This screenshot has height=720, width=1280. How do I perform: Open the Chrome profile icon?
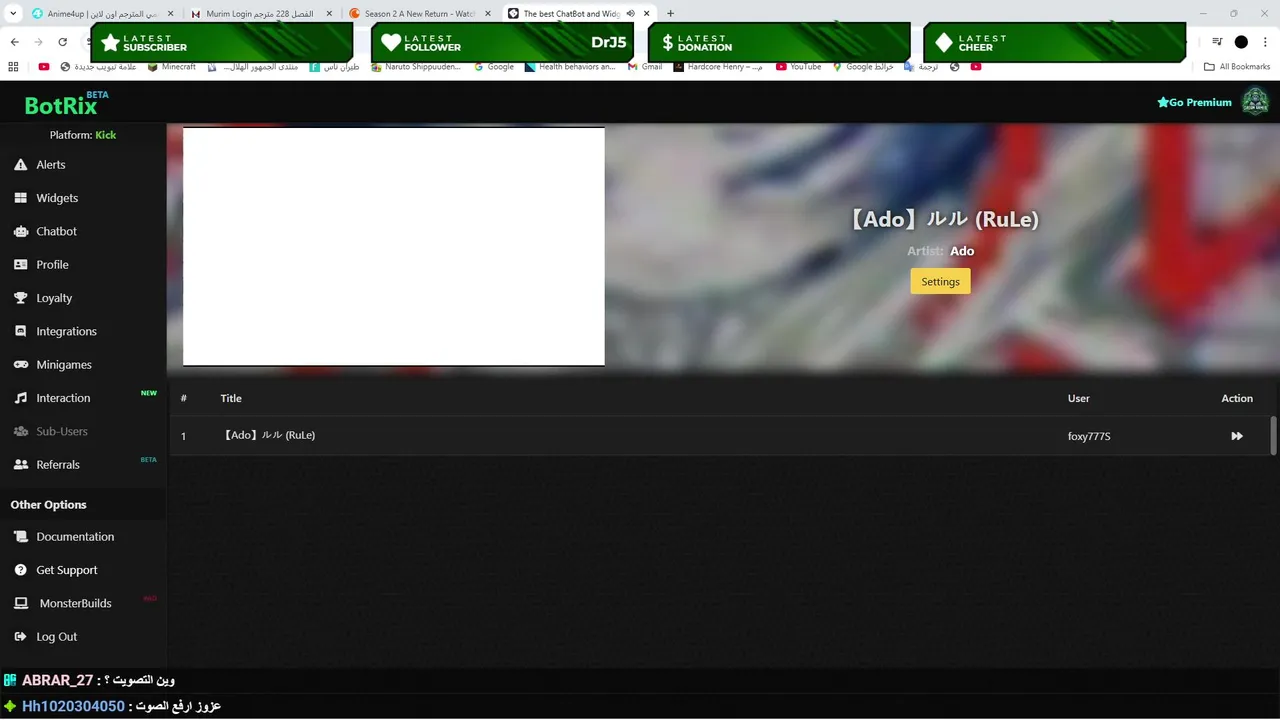click(1241, 42)
